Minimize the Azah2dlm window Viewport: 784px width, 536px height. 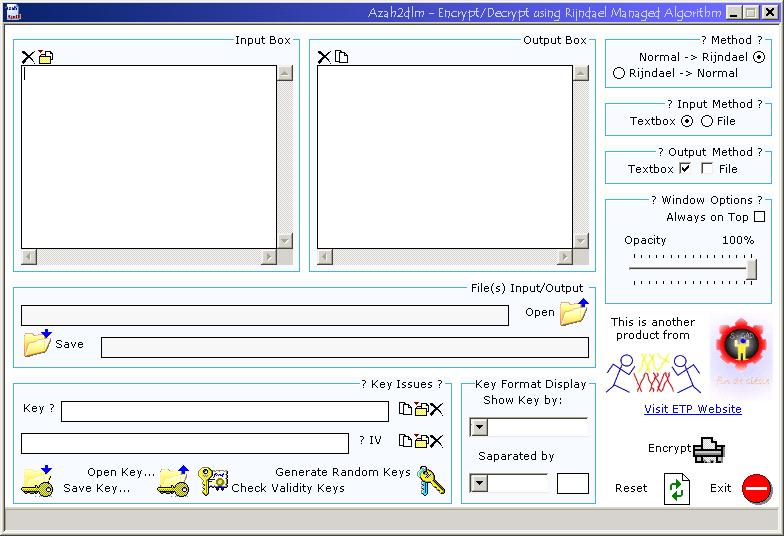734,12
